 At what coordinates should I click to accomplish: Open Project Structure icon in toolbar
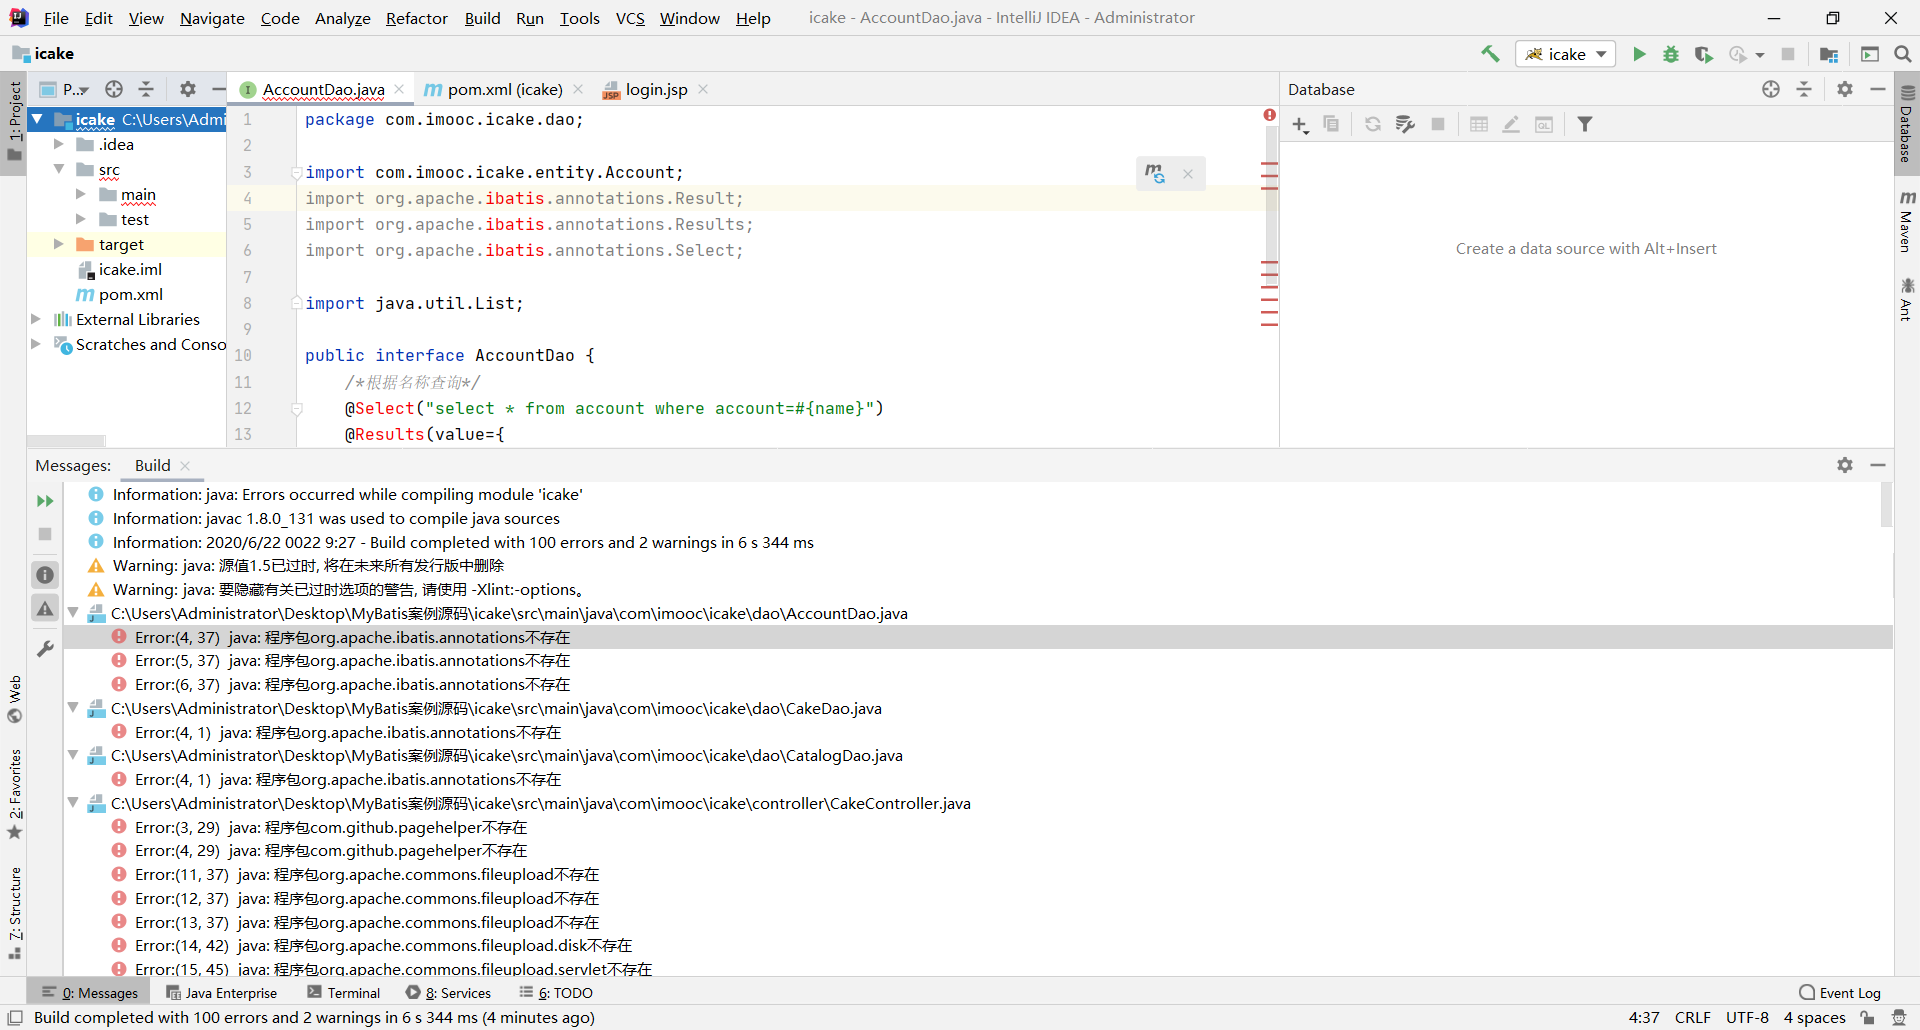coord(1829,54)
